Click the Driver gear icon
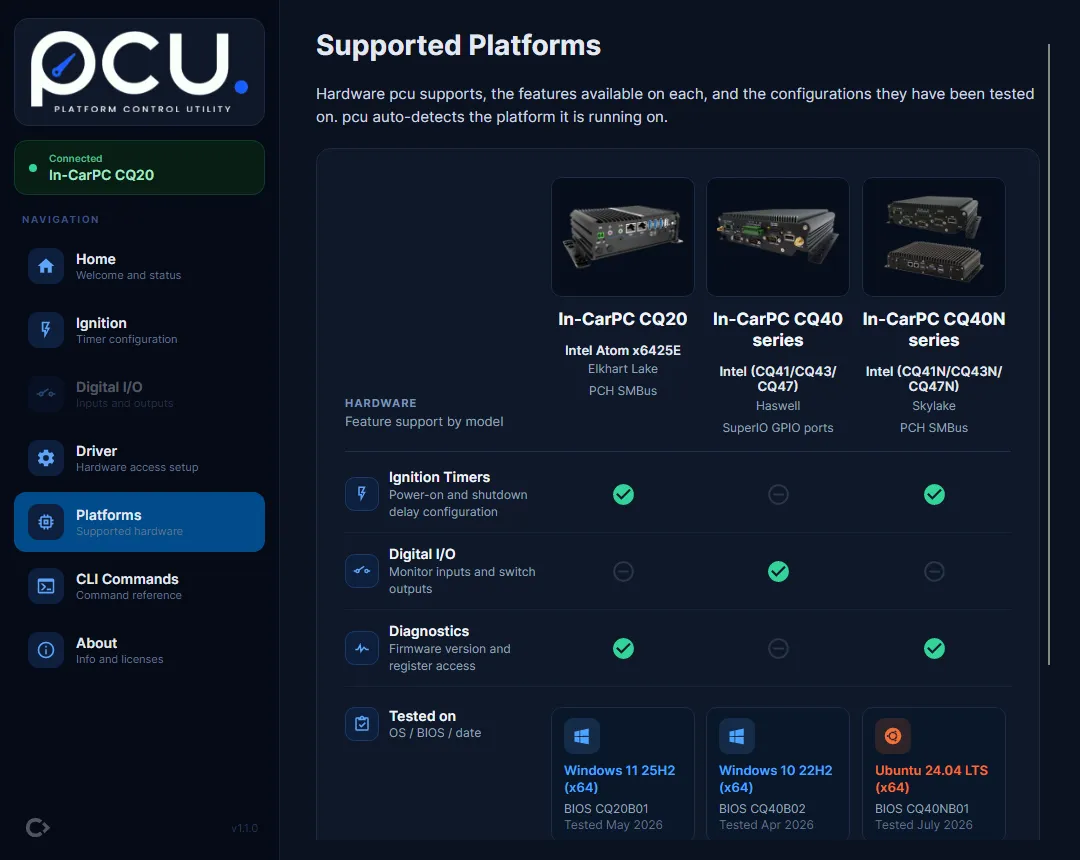The width and height of the screenshot is (1080, 860). pyautogui.click(x=46, y=459)
